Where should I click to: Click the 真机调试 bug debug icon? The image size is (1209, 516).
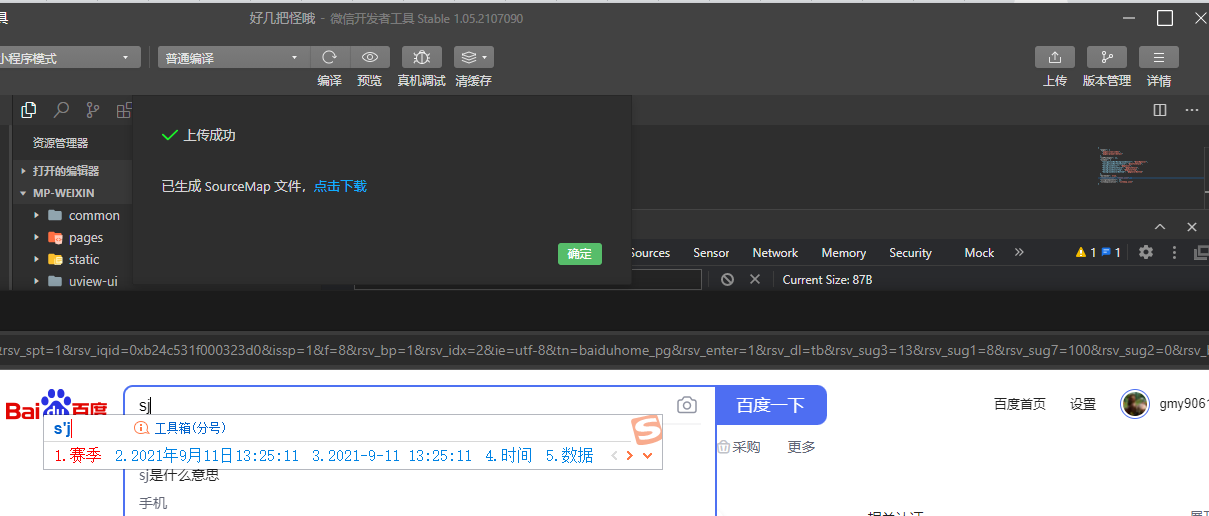422,57
